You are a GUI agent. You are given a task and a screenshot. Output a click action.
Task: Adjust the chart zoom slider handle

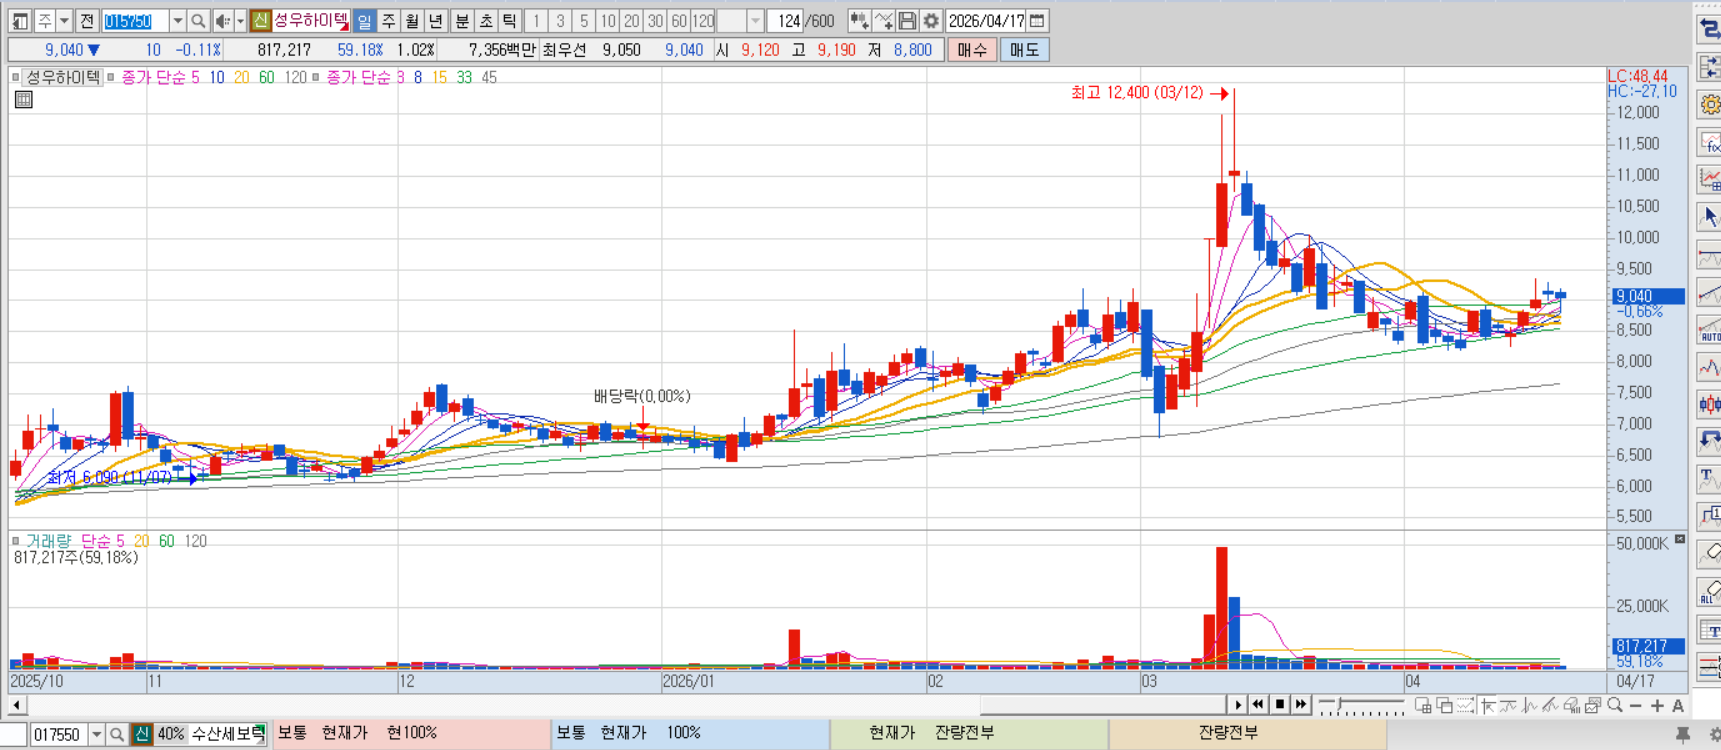[x=1339, y=704]
